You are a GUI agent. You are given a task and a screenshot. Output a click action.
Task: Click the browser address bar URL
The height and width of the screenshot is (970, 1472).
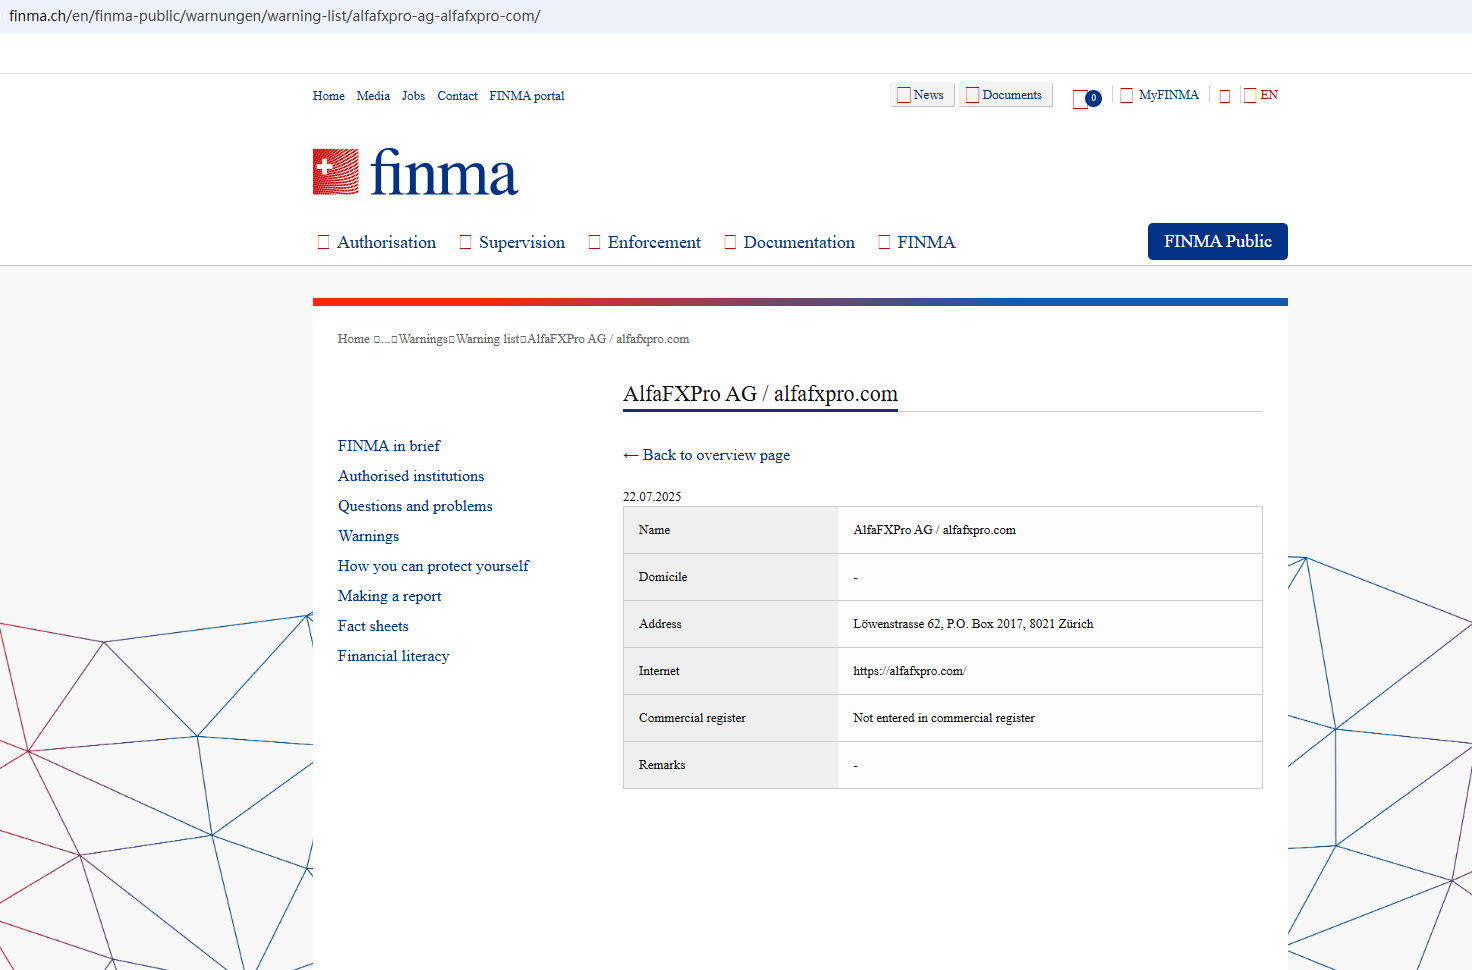click(x=275, y=16)
